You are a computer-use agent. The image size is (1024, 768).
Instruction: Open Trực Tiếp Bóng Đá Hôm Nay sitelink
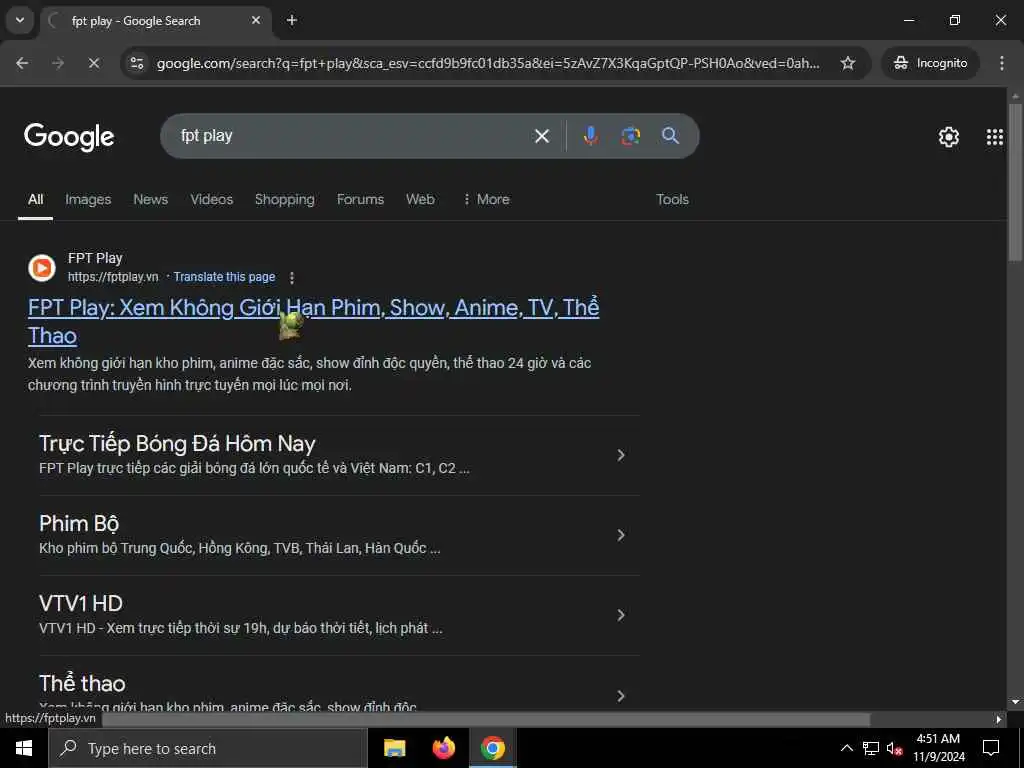click(177, 444)
